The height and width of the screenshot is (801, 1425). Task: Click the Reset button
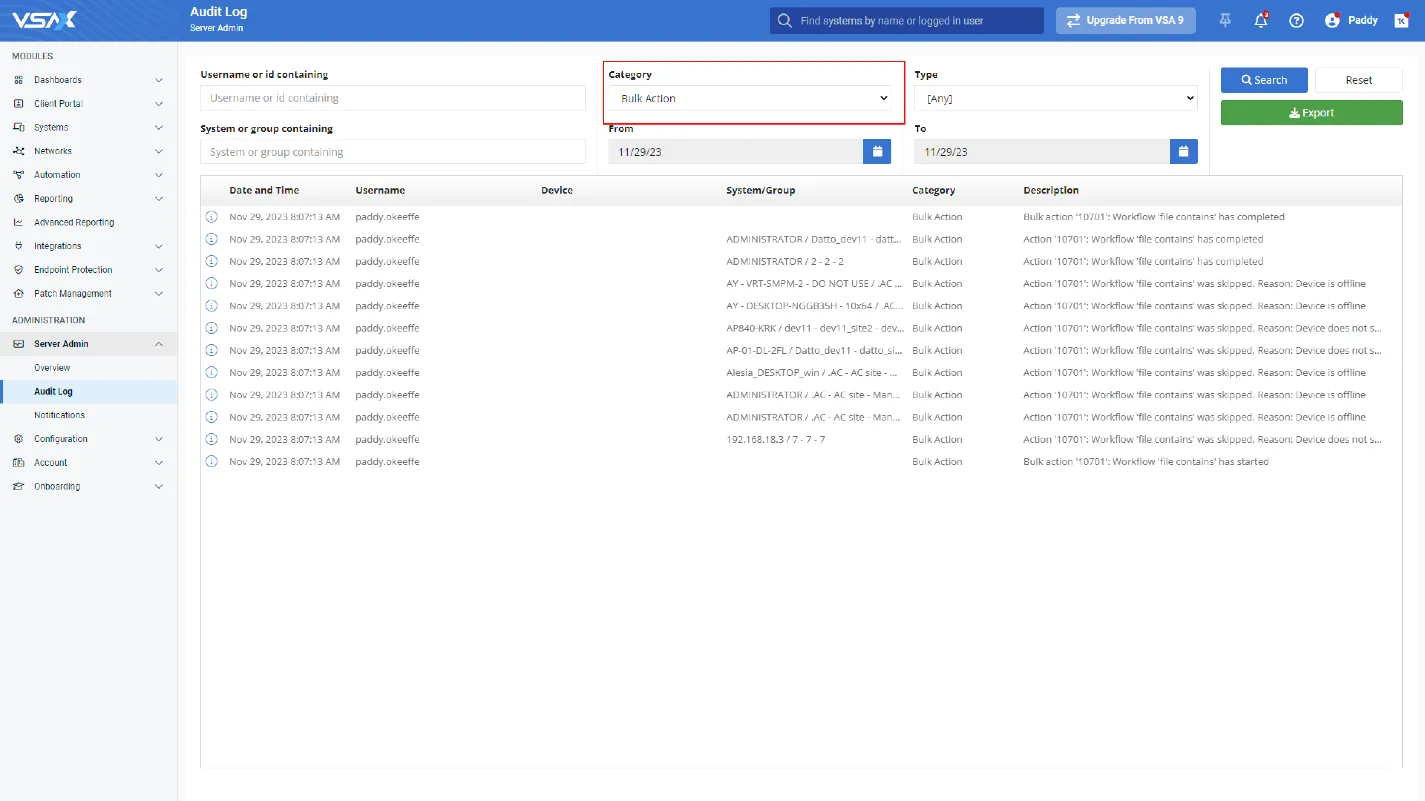(x=1358, y=80)
